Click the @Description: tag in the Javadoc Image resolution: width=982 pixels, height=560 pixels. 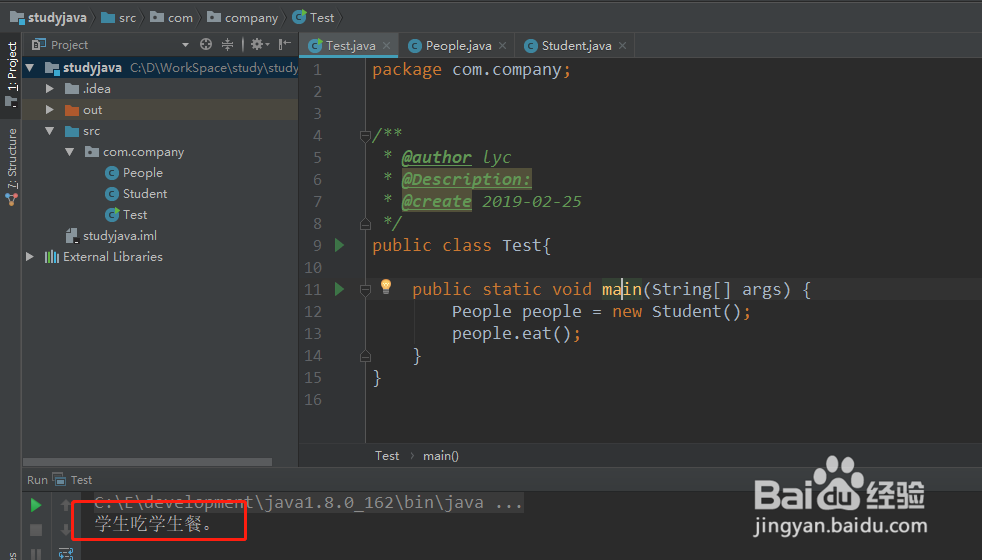pos(467,180)
